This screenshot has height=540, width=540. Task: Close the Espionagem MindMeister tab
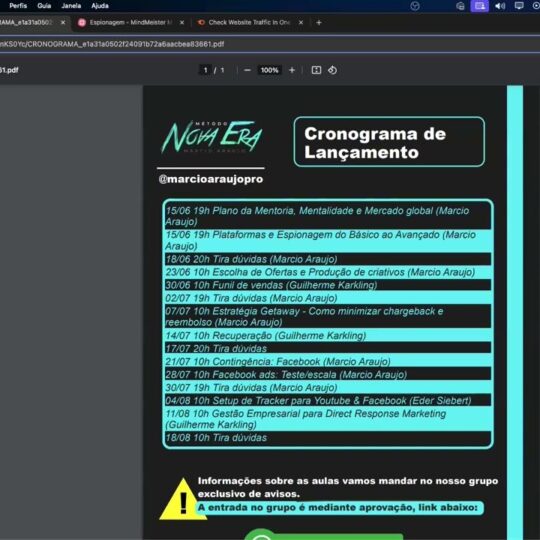182,23
